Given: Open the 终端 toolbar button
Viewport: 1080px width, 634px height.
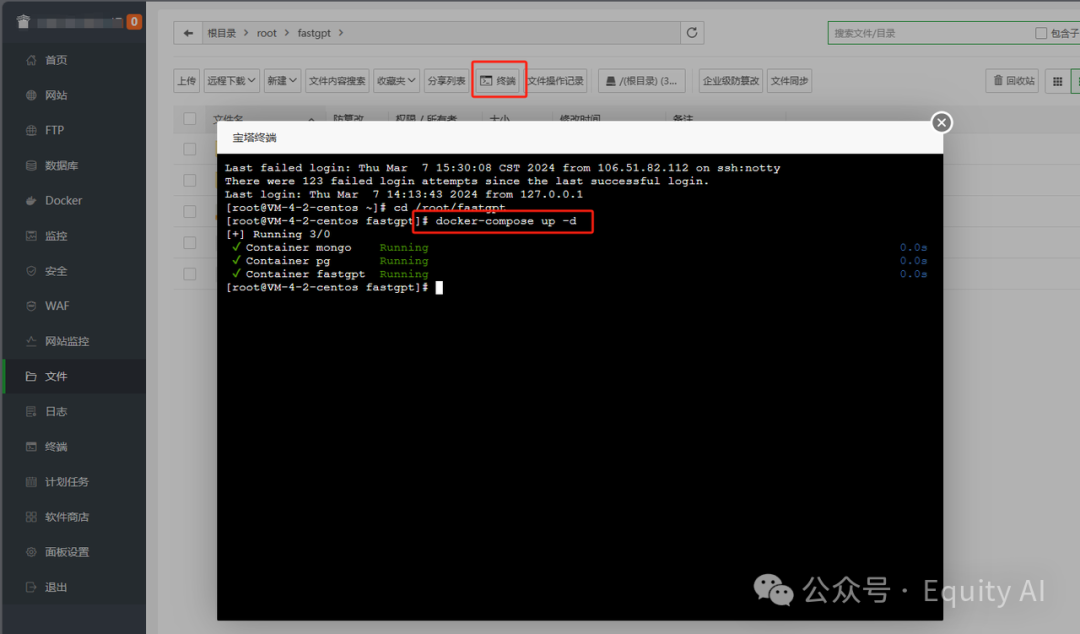Looking at the screenshot, I should tap(498, 81).
